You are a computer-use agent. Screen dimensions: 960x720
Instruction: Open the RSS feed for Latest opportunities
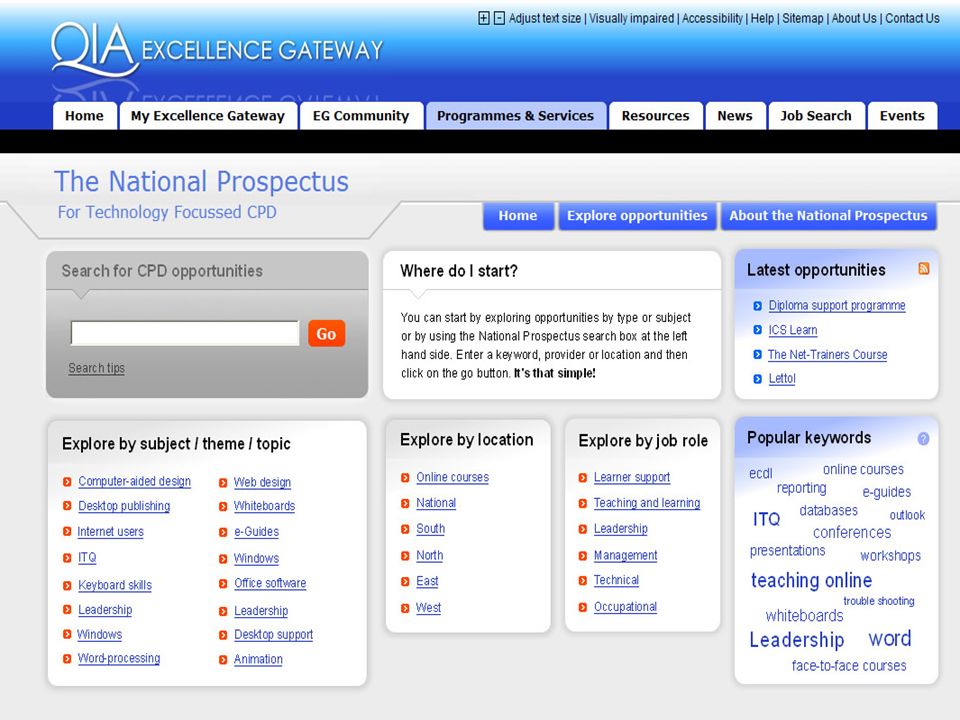click(924, 268)
